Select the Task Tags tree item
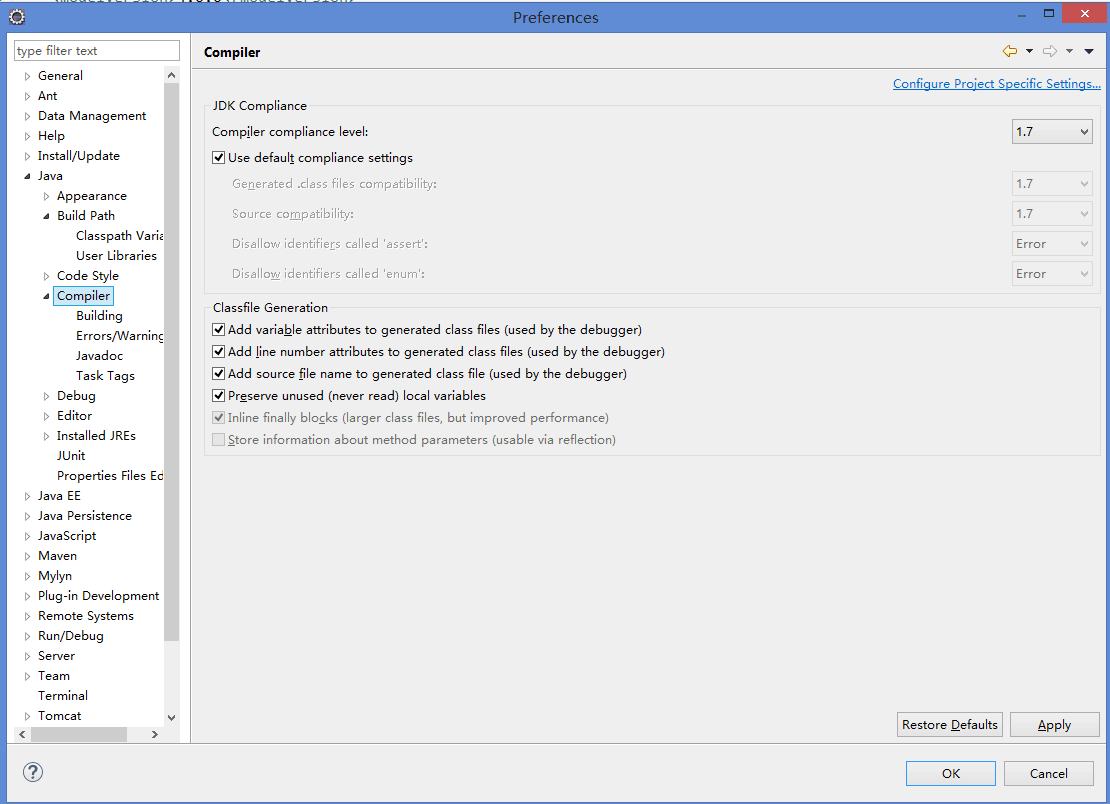Screen dimensions: 1110x804 105,376
